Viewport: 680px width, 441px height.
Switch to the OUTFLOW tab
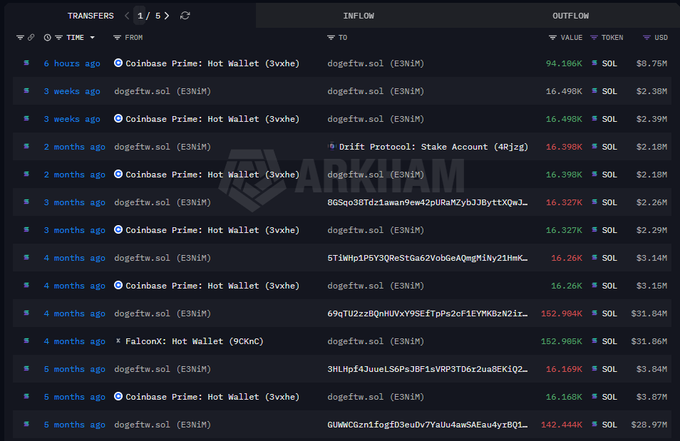(570, 16)
